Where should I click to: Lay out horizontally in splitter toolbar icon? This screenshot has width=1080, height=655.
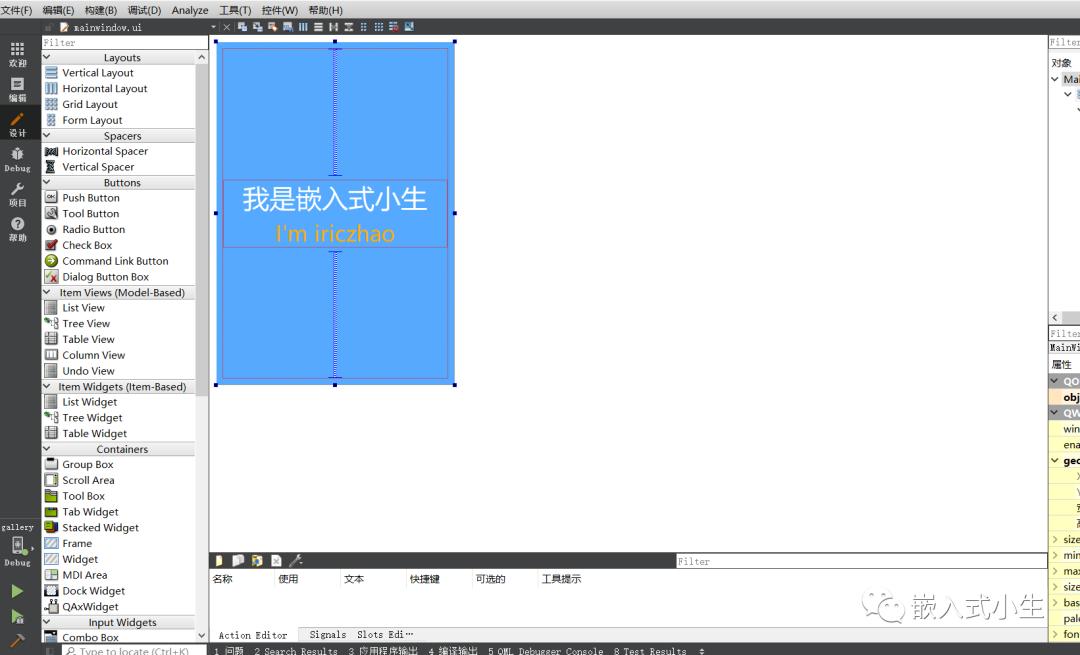(x=333, y=27)
